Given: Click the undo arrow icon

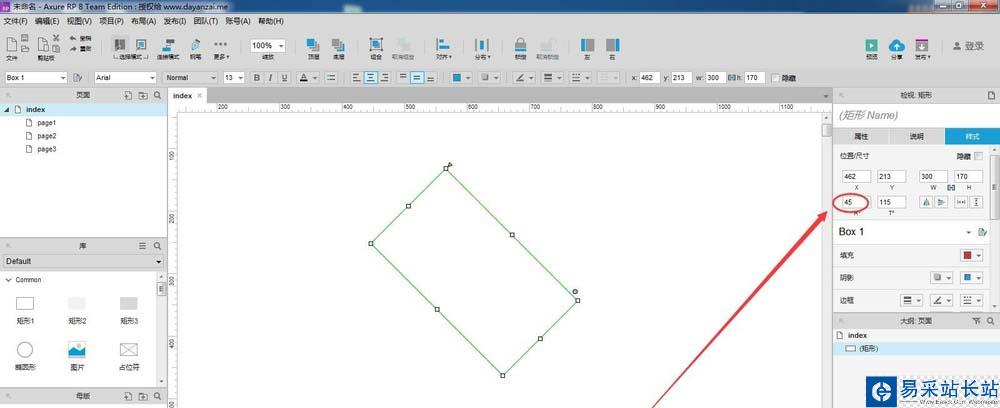Looking at the screenshot, I should [73, 38].
